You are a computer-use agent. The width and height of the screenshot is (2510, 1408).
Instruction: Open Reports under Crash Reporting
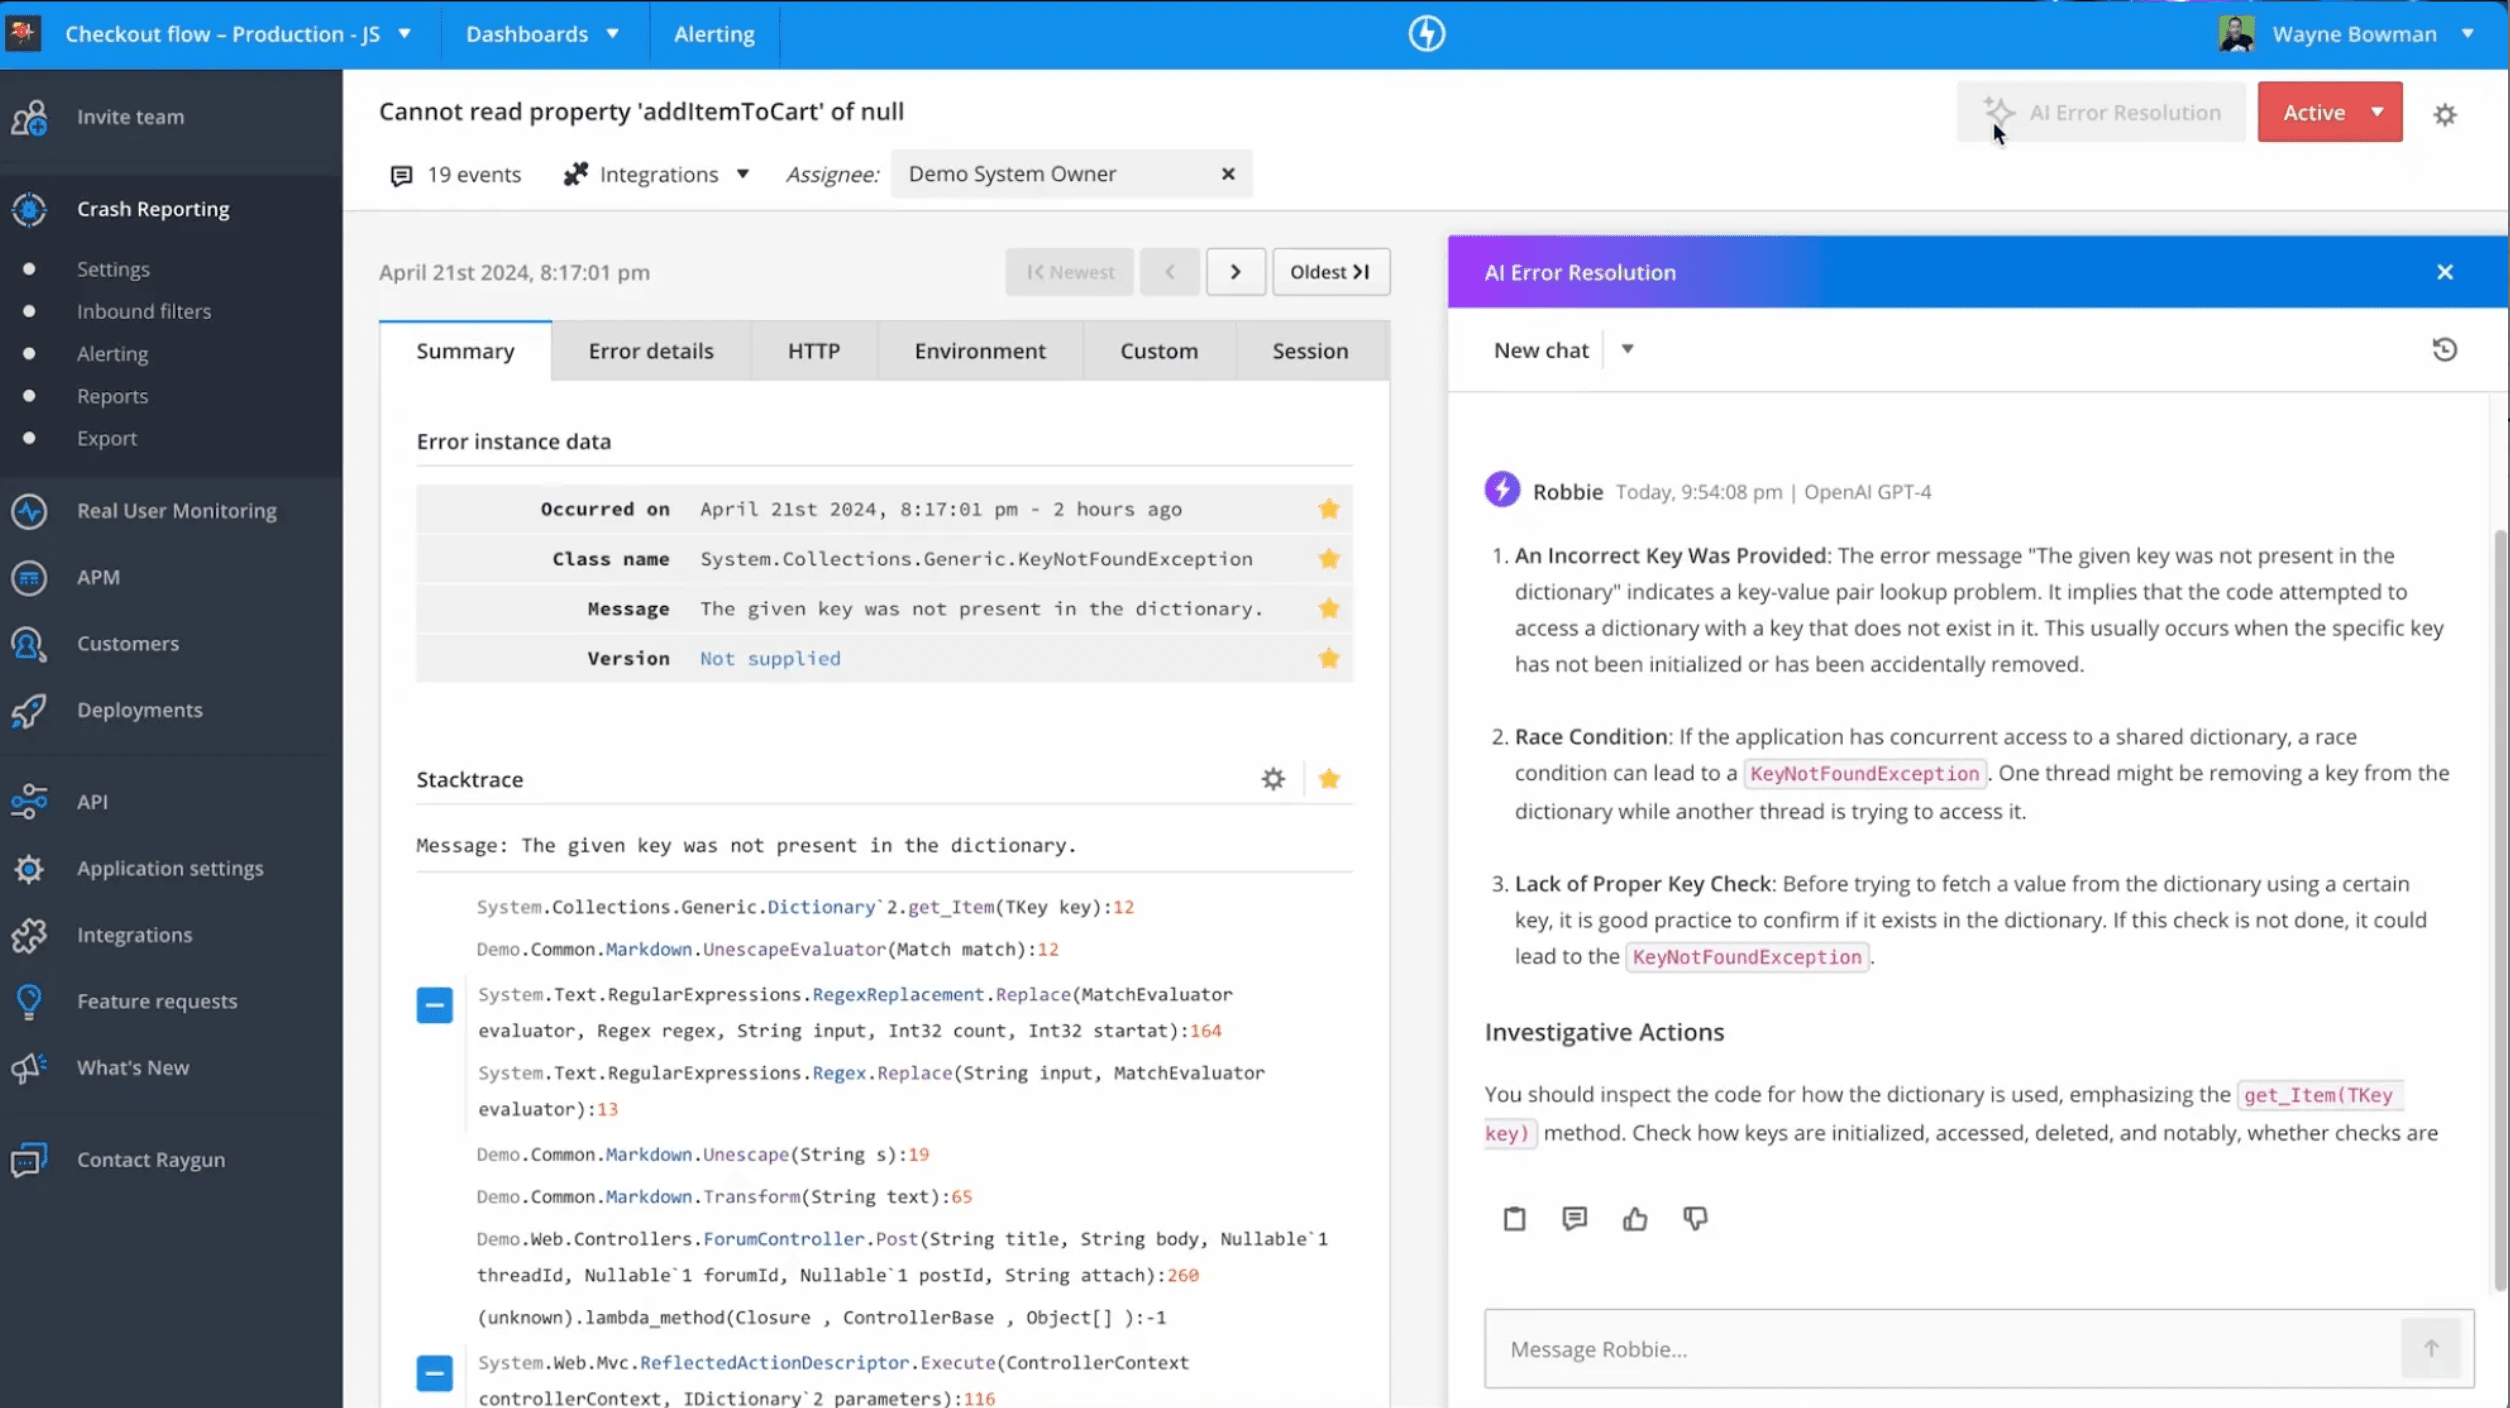coord(112,396)
